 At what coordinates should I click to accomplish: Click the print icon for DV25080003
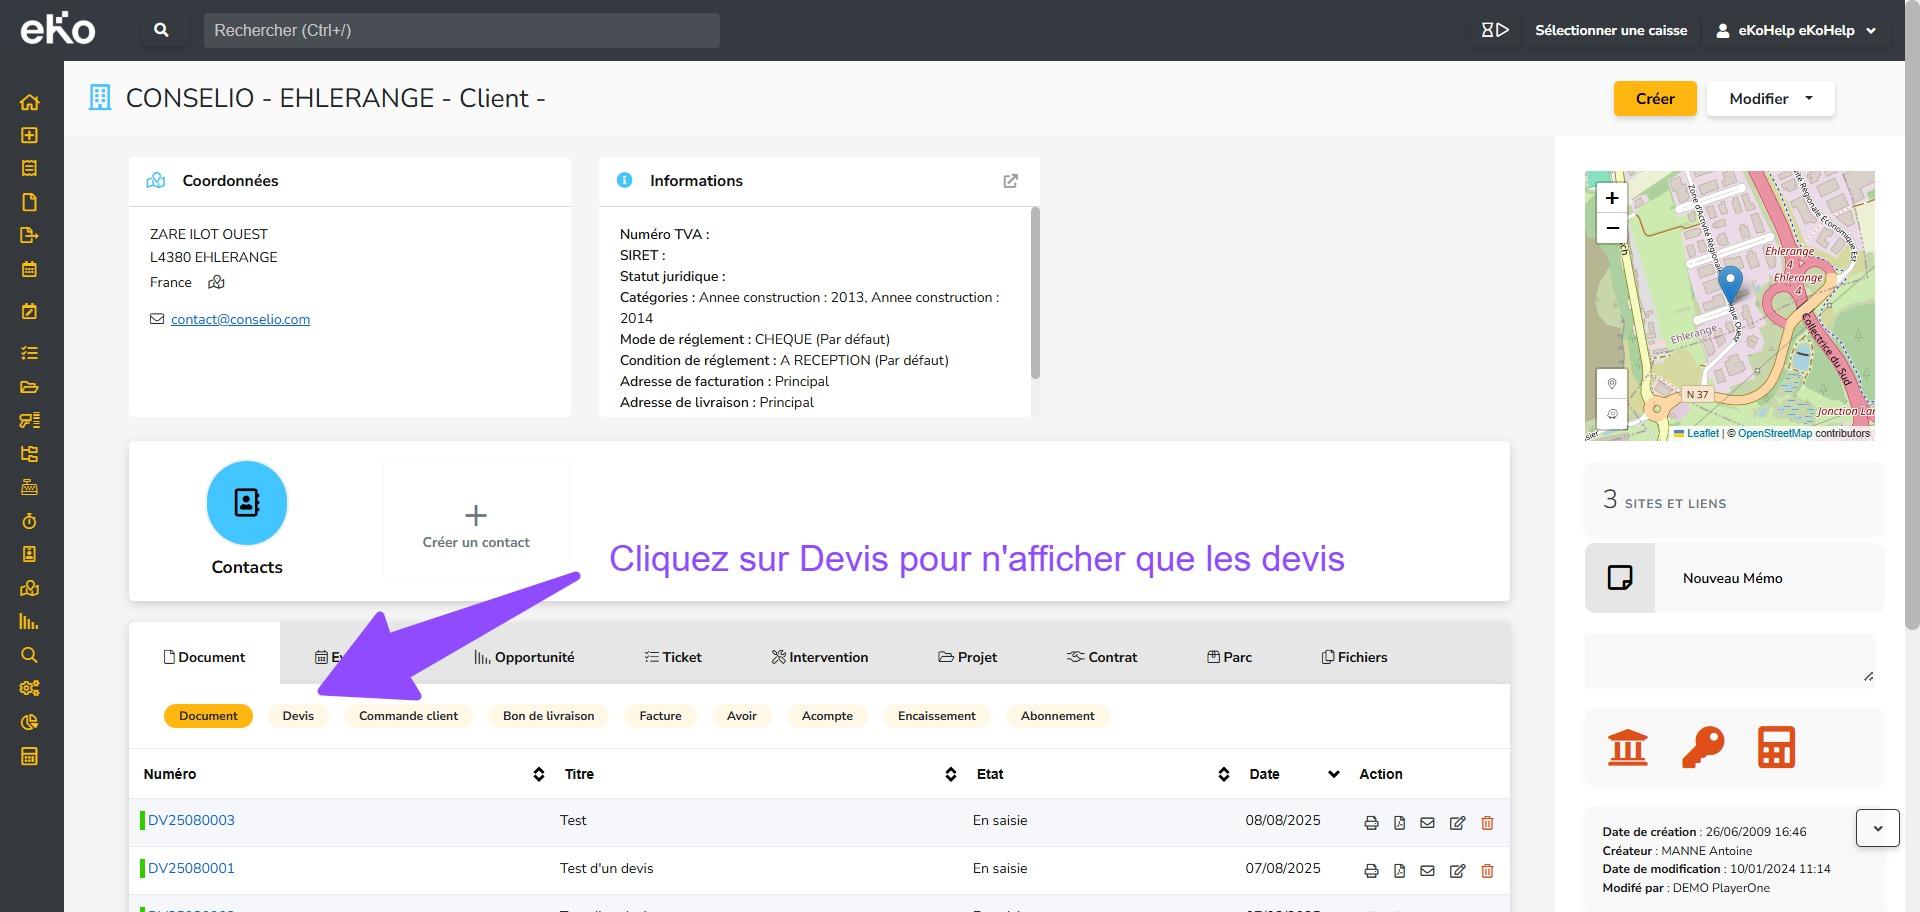point(1371,822)
